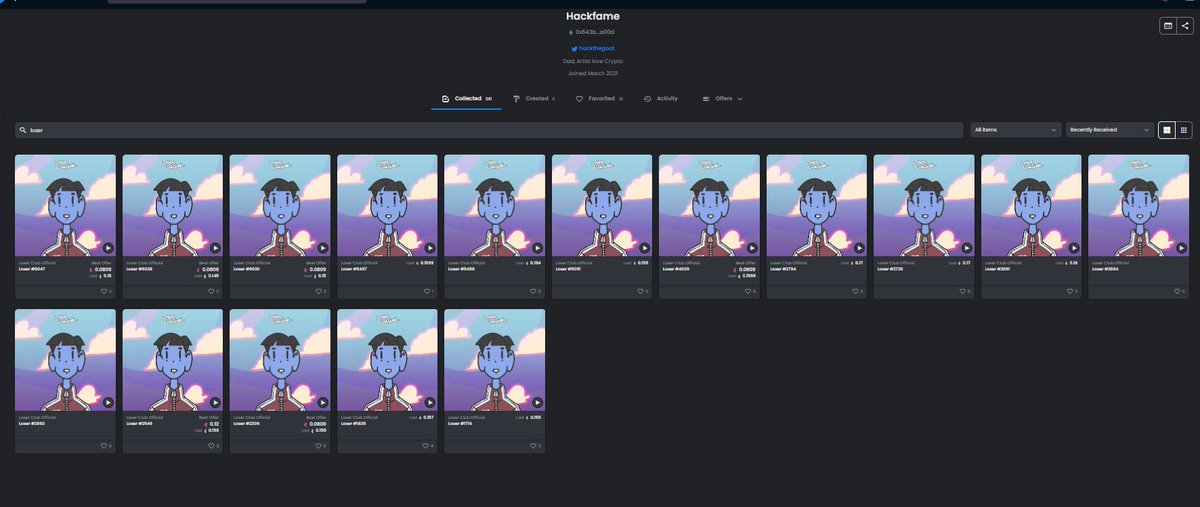The width and height of the screenshot is (1200, 507).
Task: Play the Loser #5497 animation
Action: tap(430, 248)
